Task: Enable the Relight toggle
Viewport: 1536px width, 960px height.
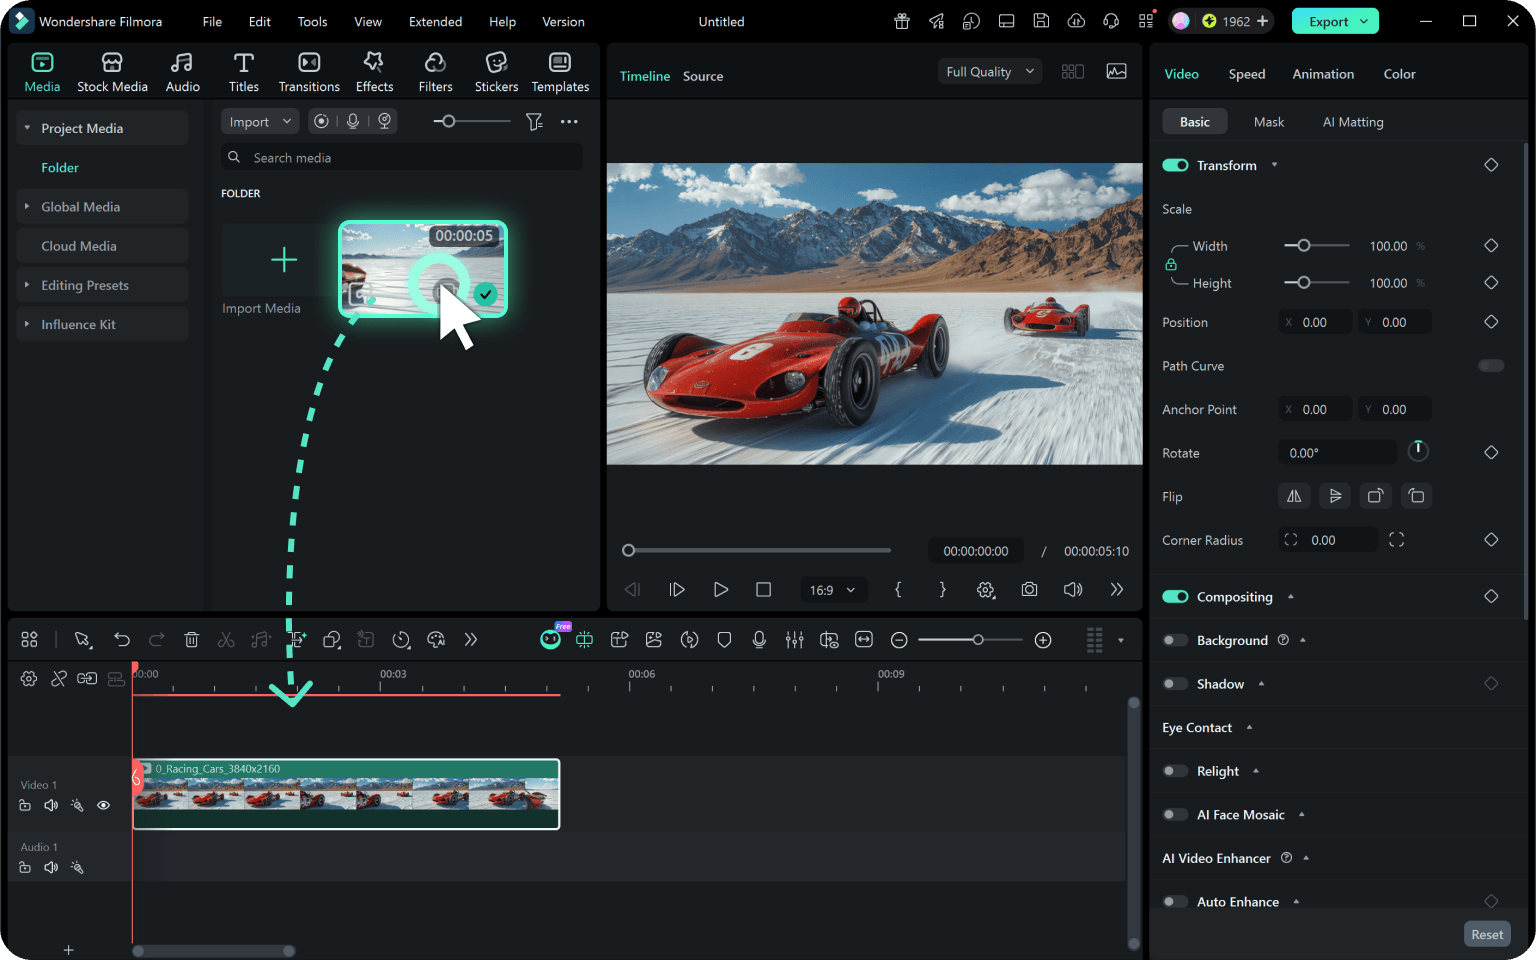Action: [x=1175, y=771]
